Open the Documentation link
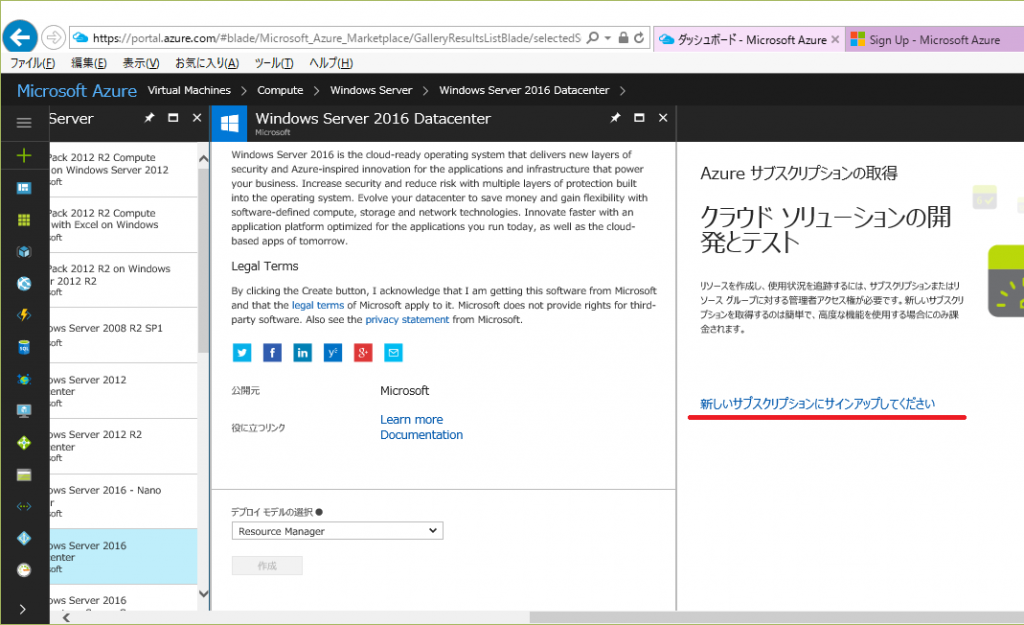Screen dimensions: 1024x625 point(421,435)
